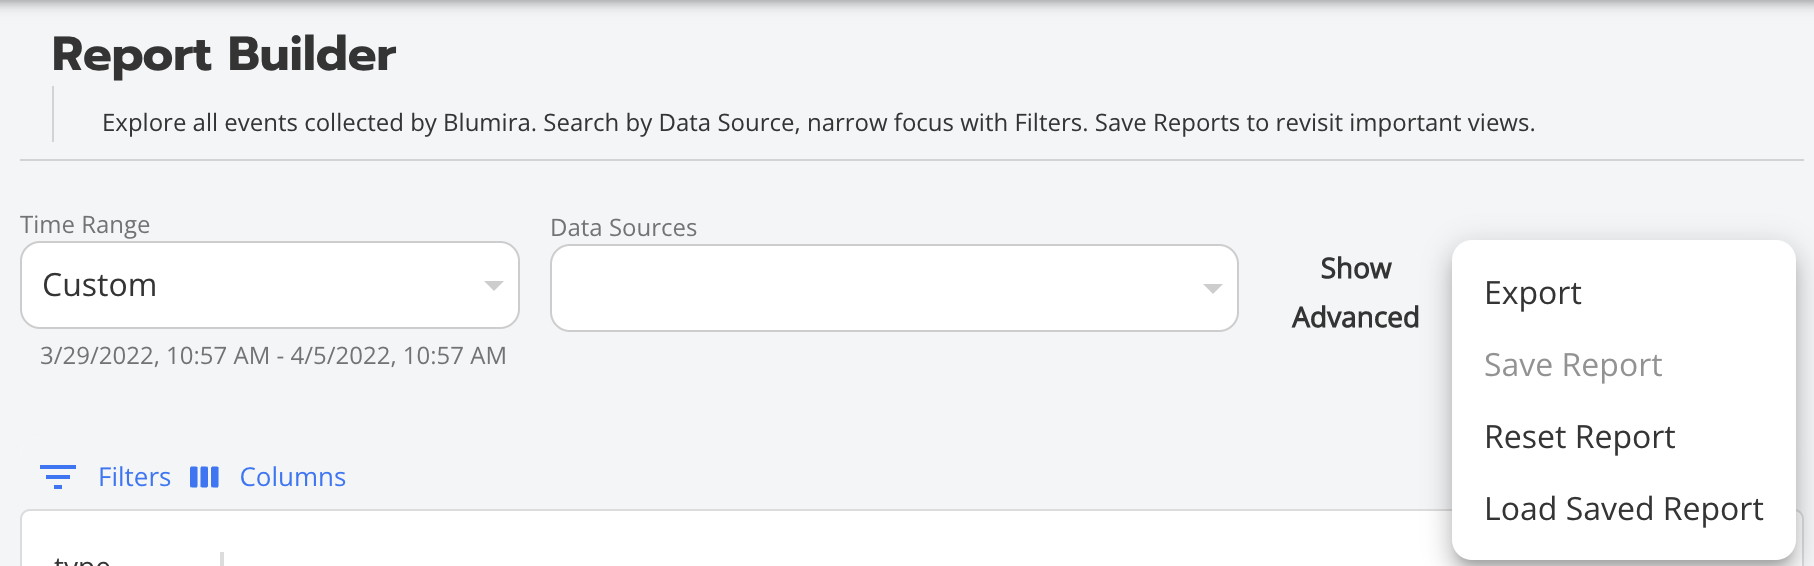Choose Export from the menu
Image resolution: width=1814 pixels, height=566 pixels.
tap(1532, 293)
